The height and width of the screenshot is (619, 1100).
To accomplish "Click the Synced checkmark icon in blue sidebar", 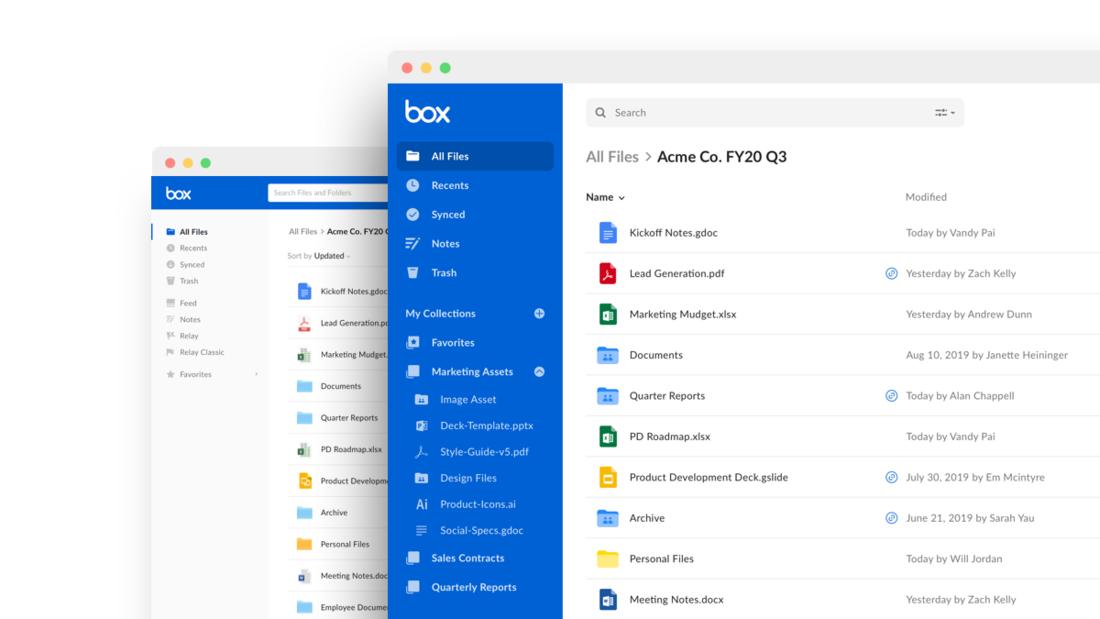I will click(412, 214).
